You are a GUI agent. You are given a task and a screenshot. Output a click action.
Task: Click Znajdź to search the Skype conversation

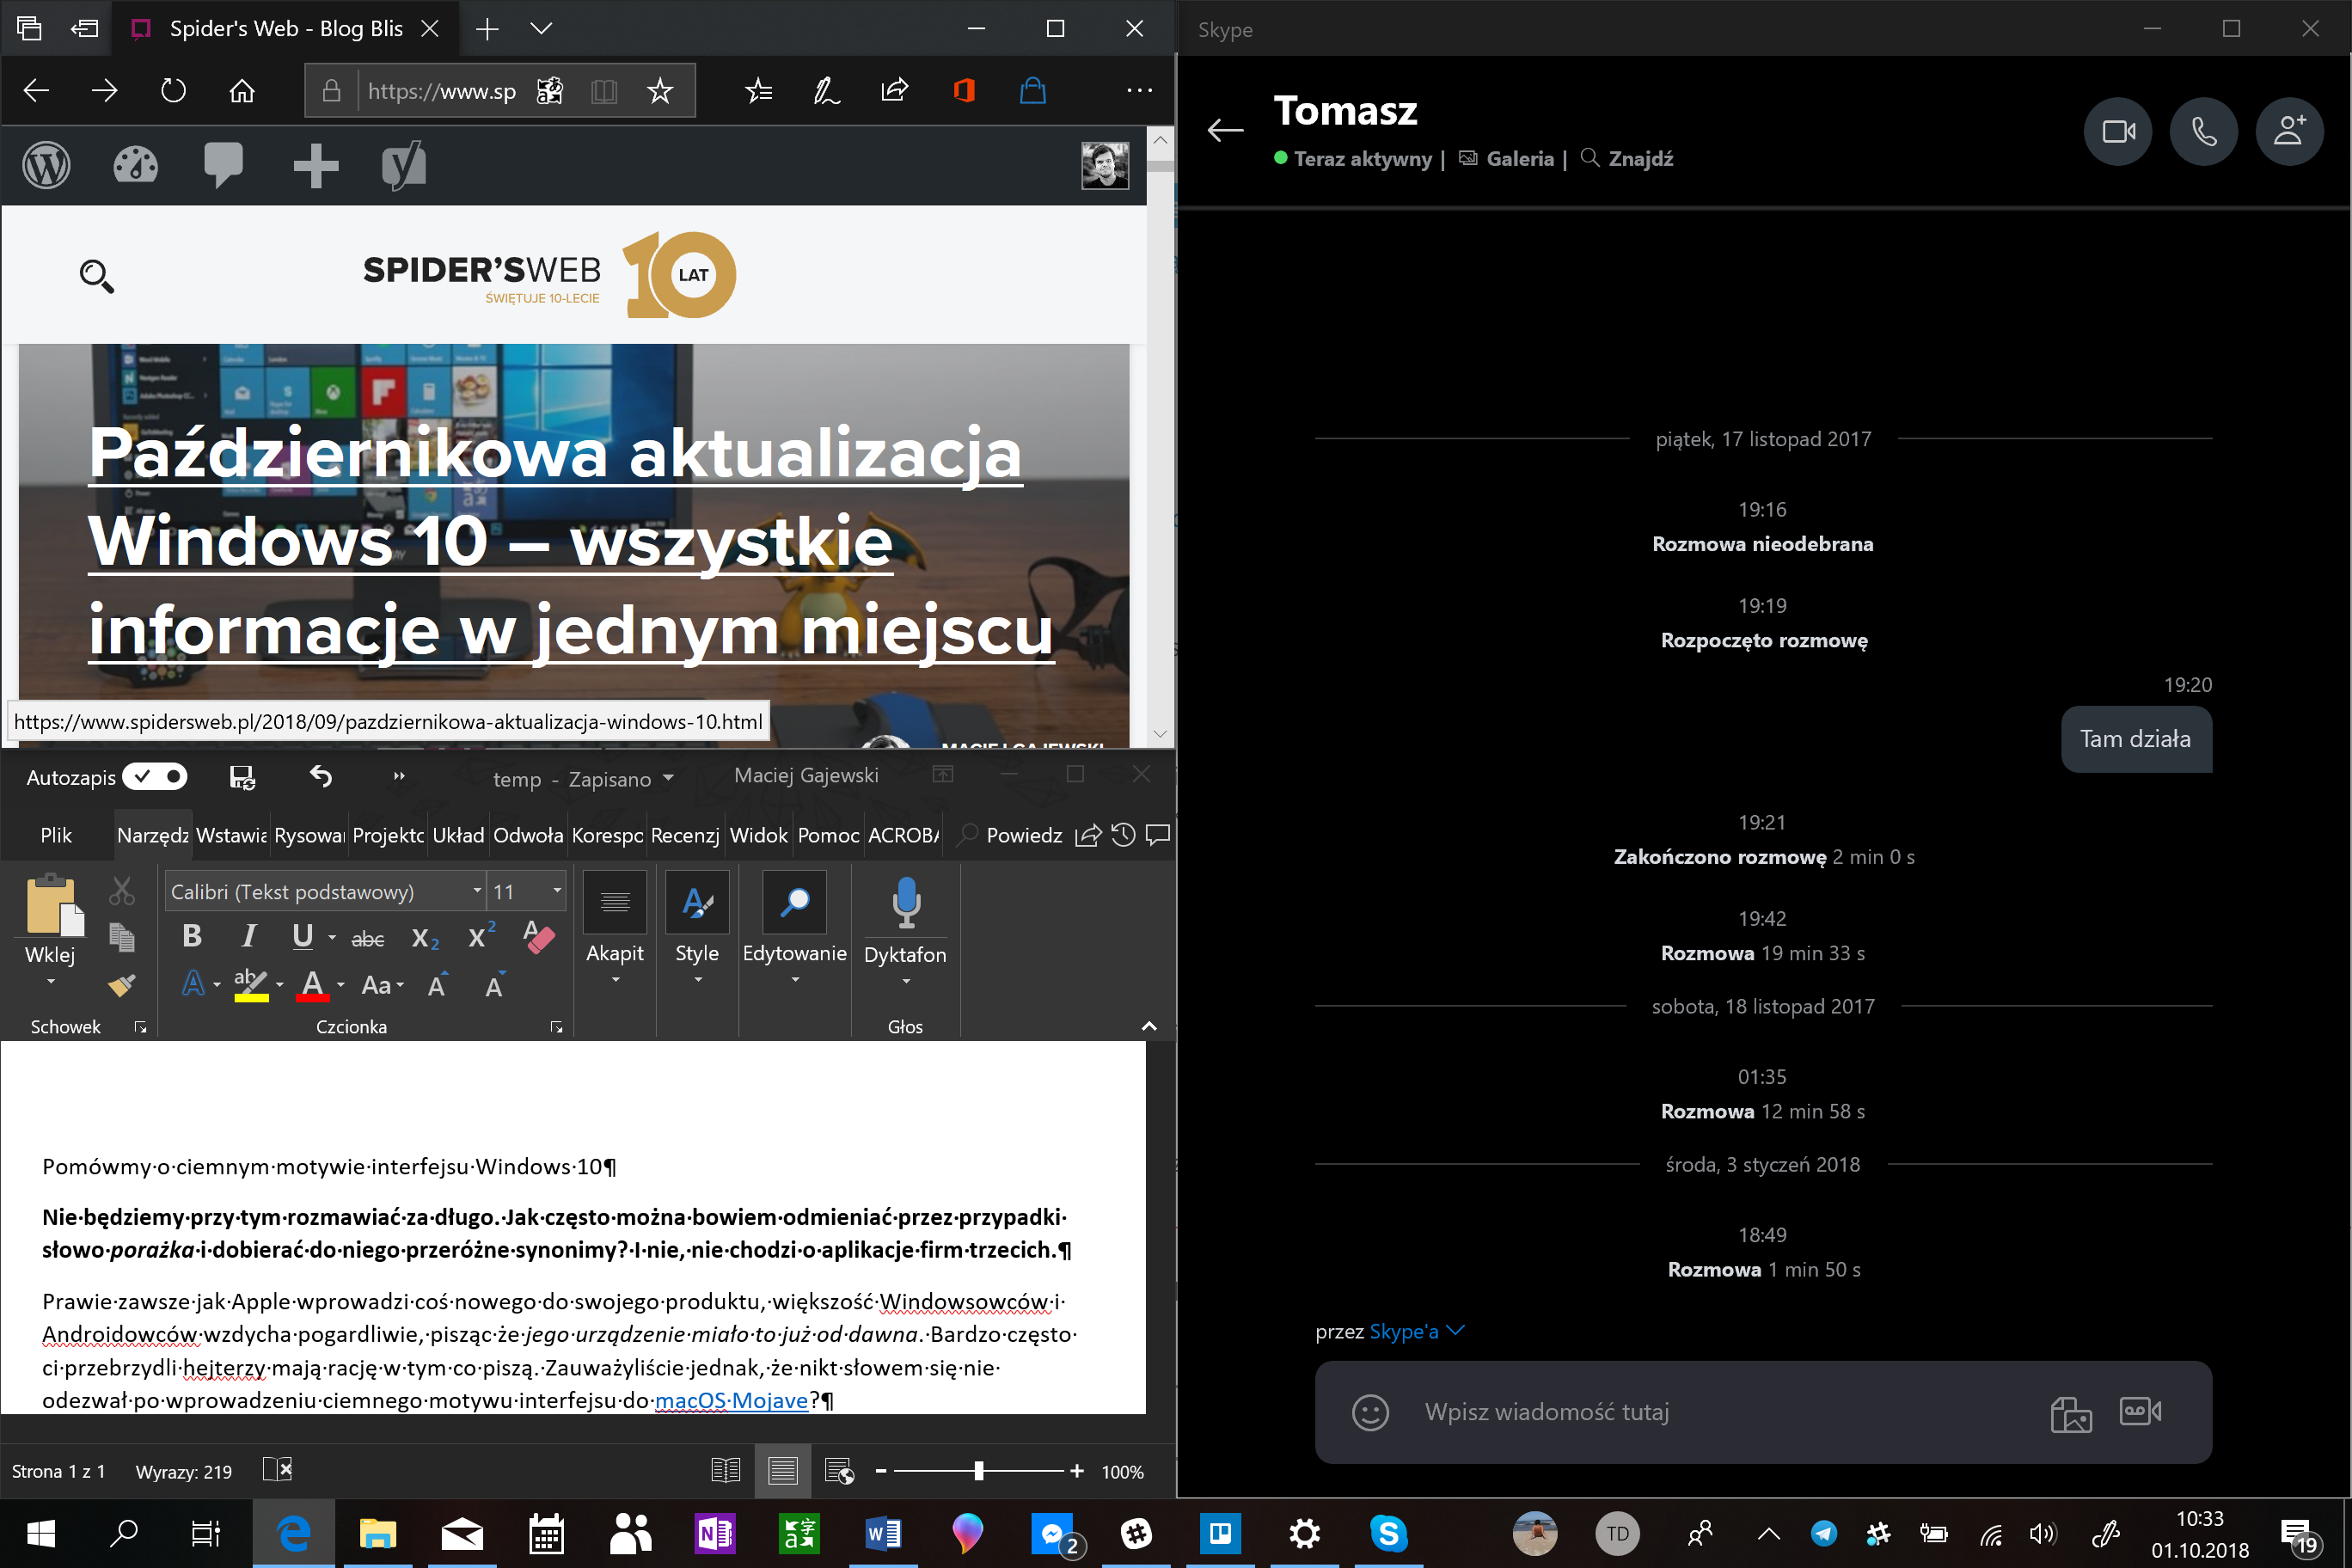[1627, 159]
